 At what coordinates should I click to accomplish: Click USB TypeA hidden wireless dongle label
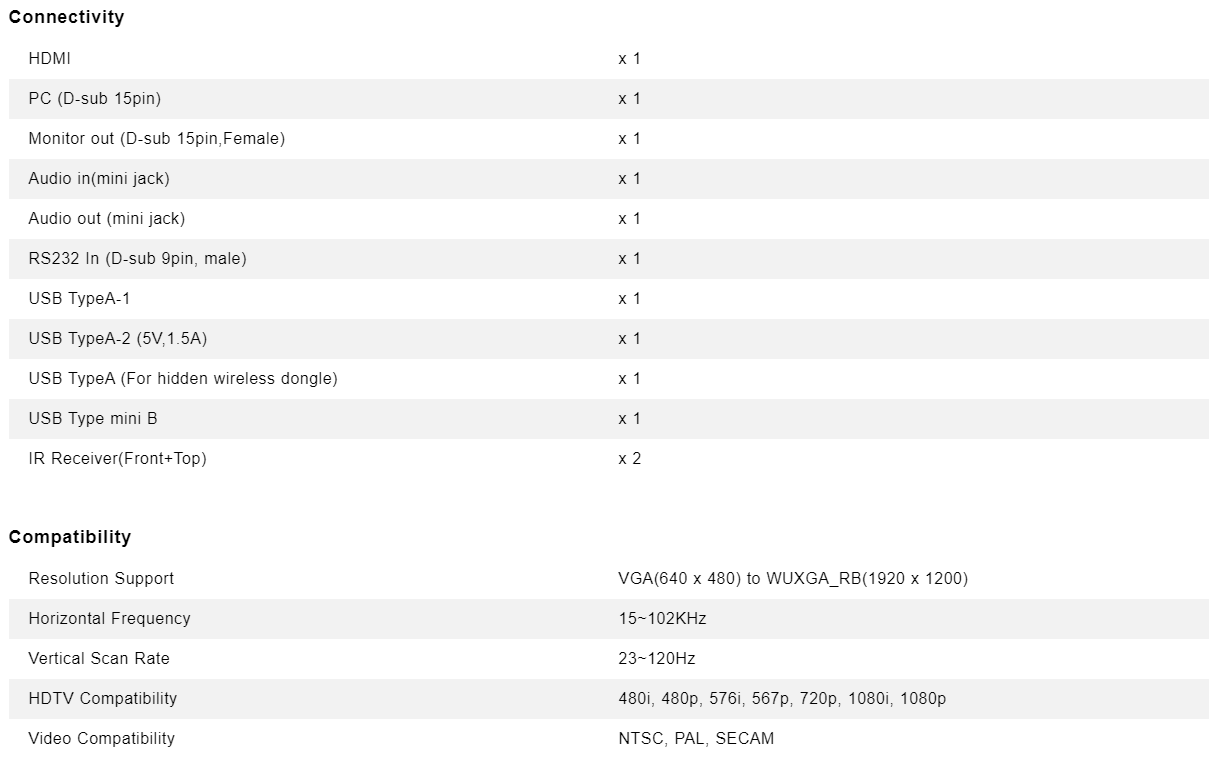[183, 379]
